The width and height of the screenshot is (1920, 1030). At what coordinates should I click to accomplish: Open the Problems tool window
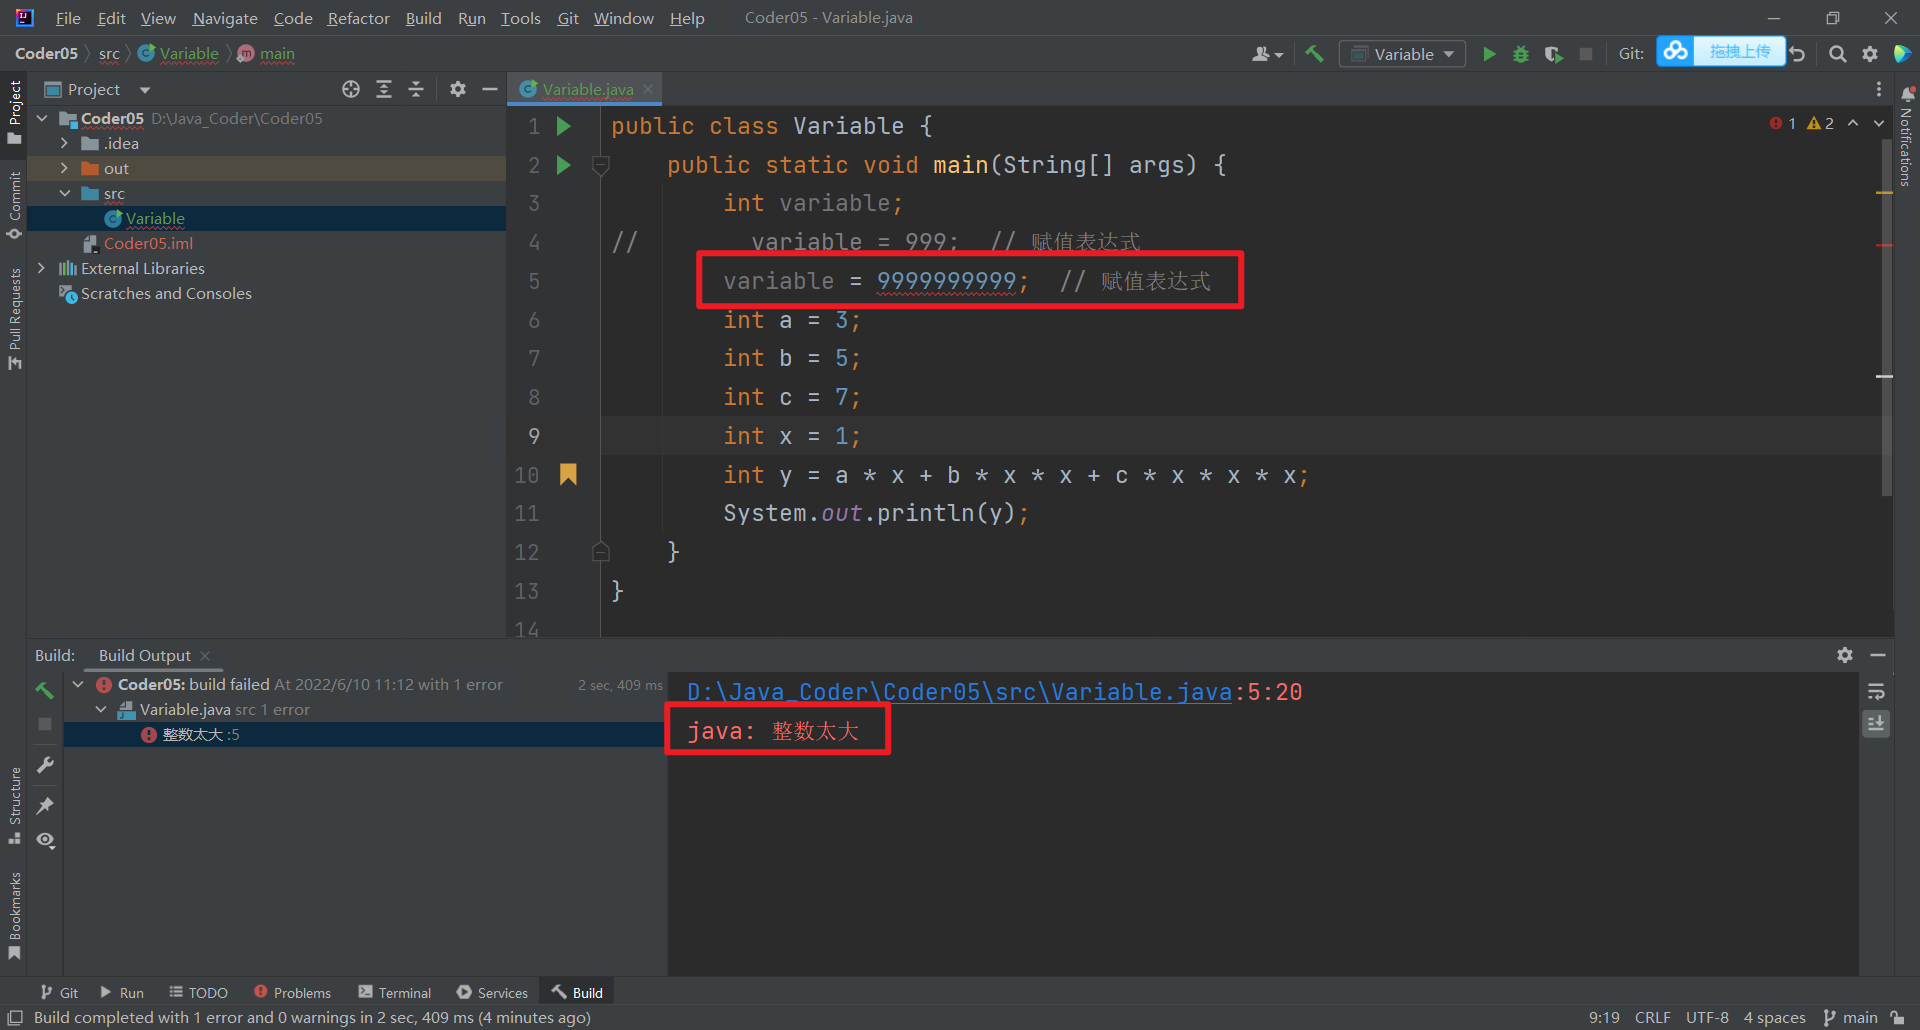click(292, 992)
